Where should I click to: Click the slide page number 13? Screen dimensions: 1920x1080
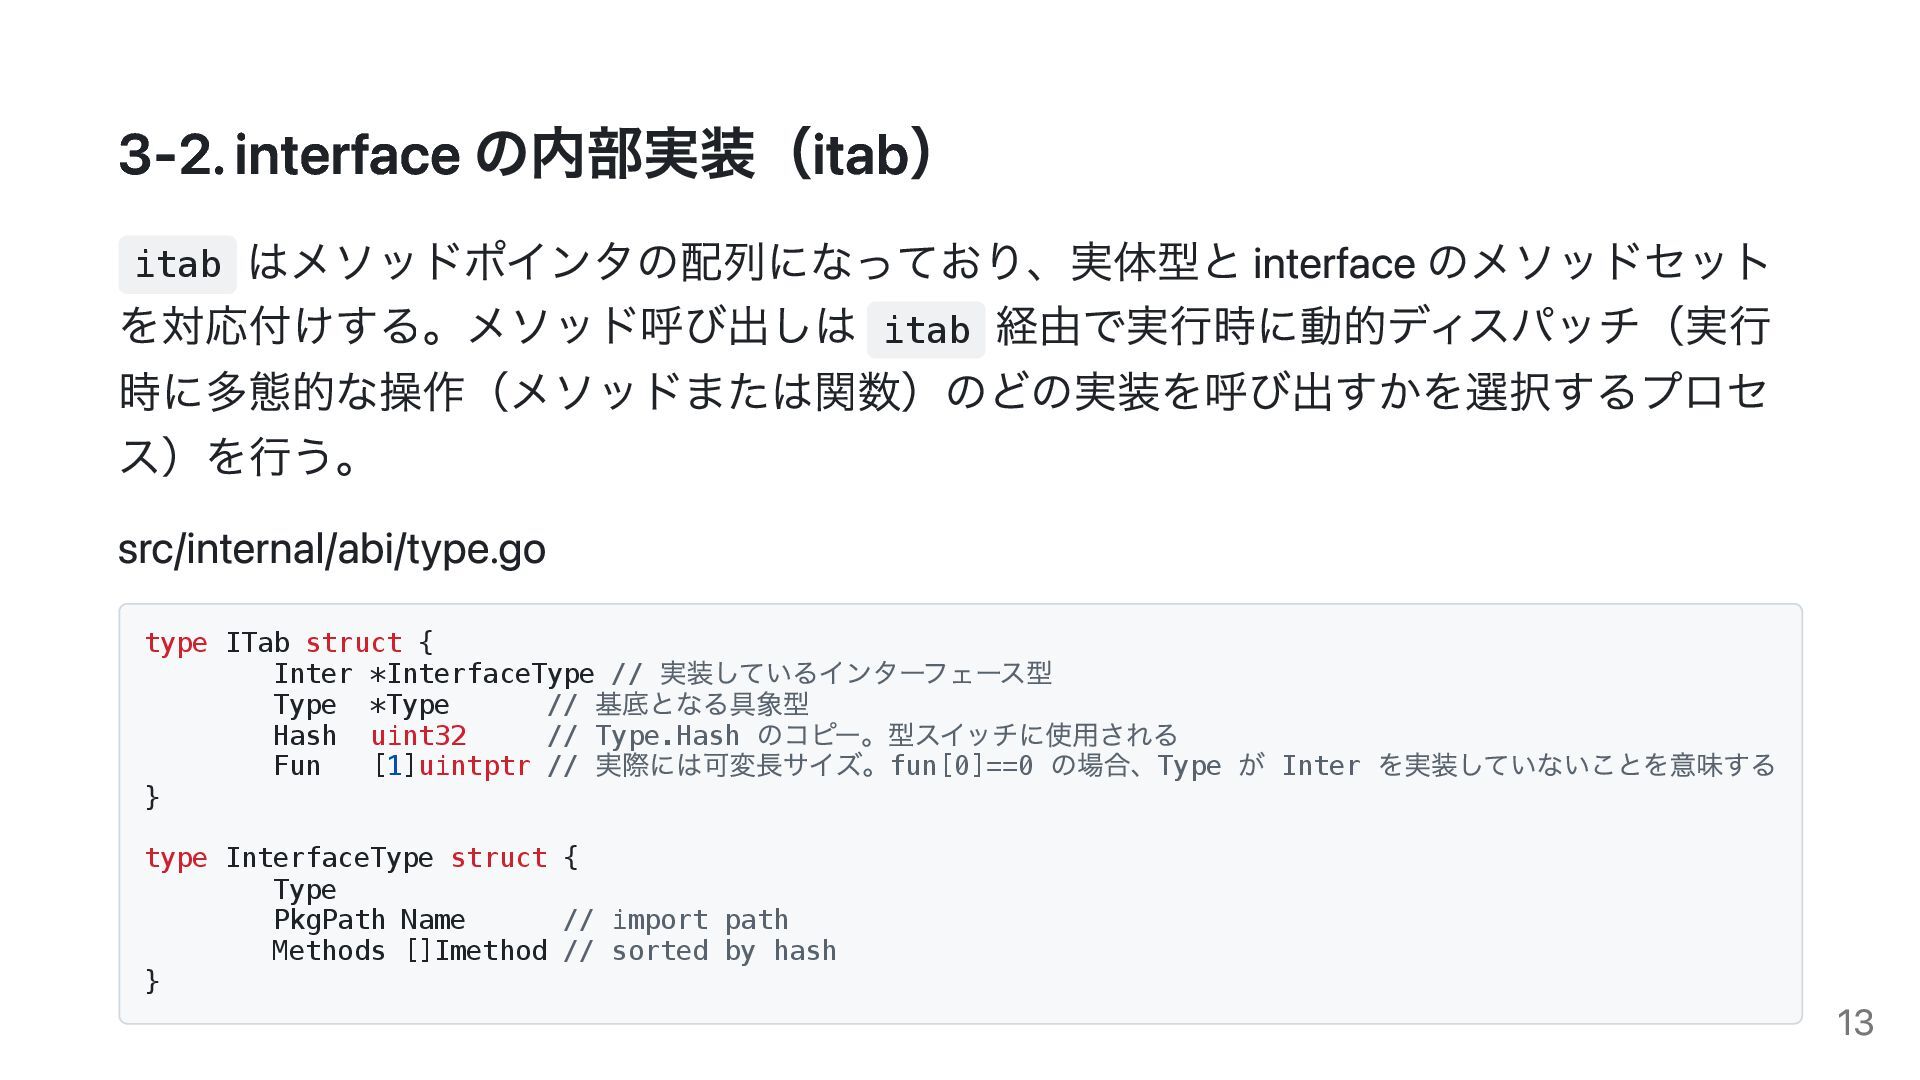tap(1855, 1023)
